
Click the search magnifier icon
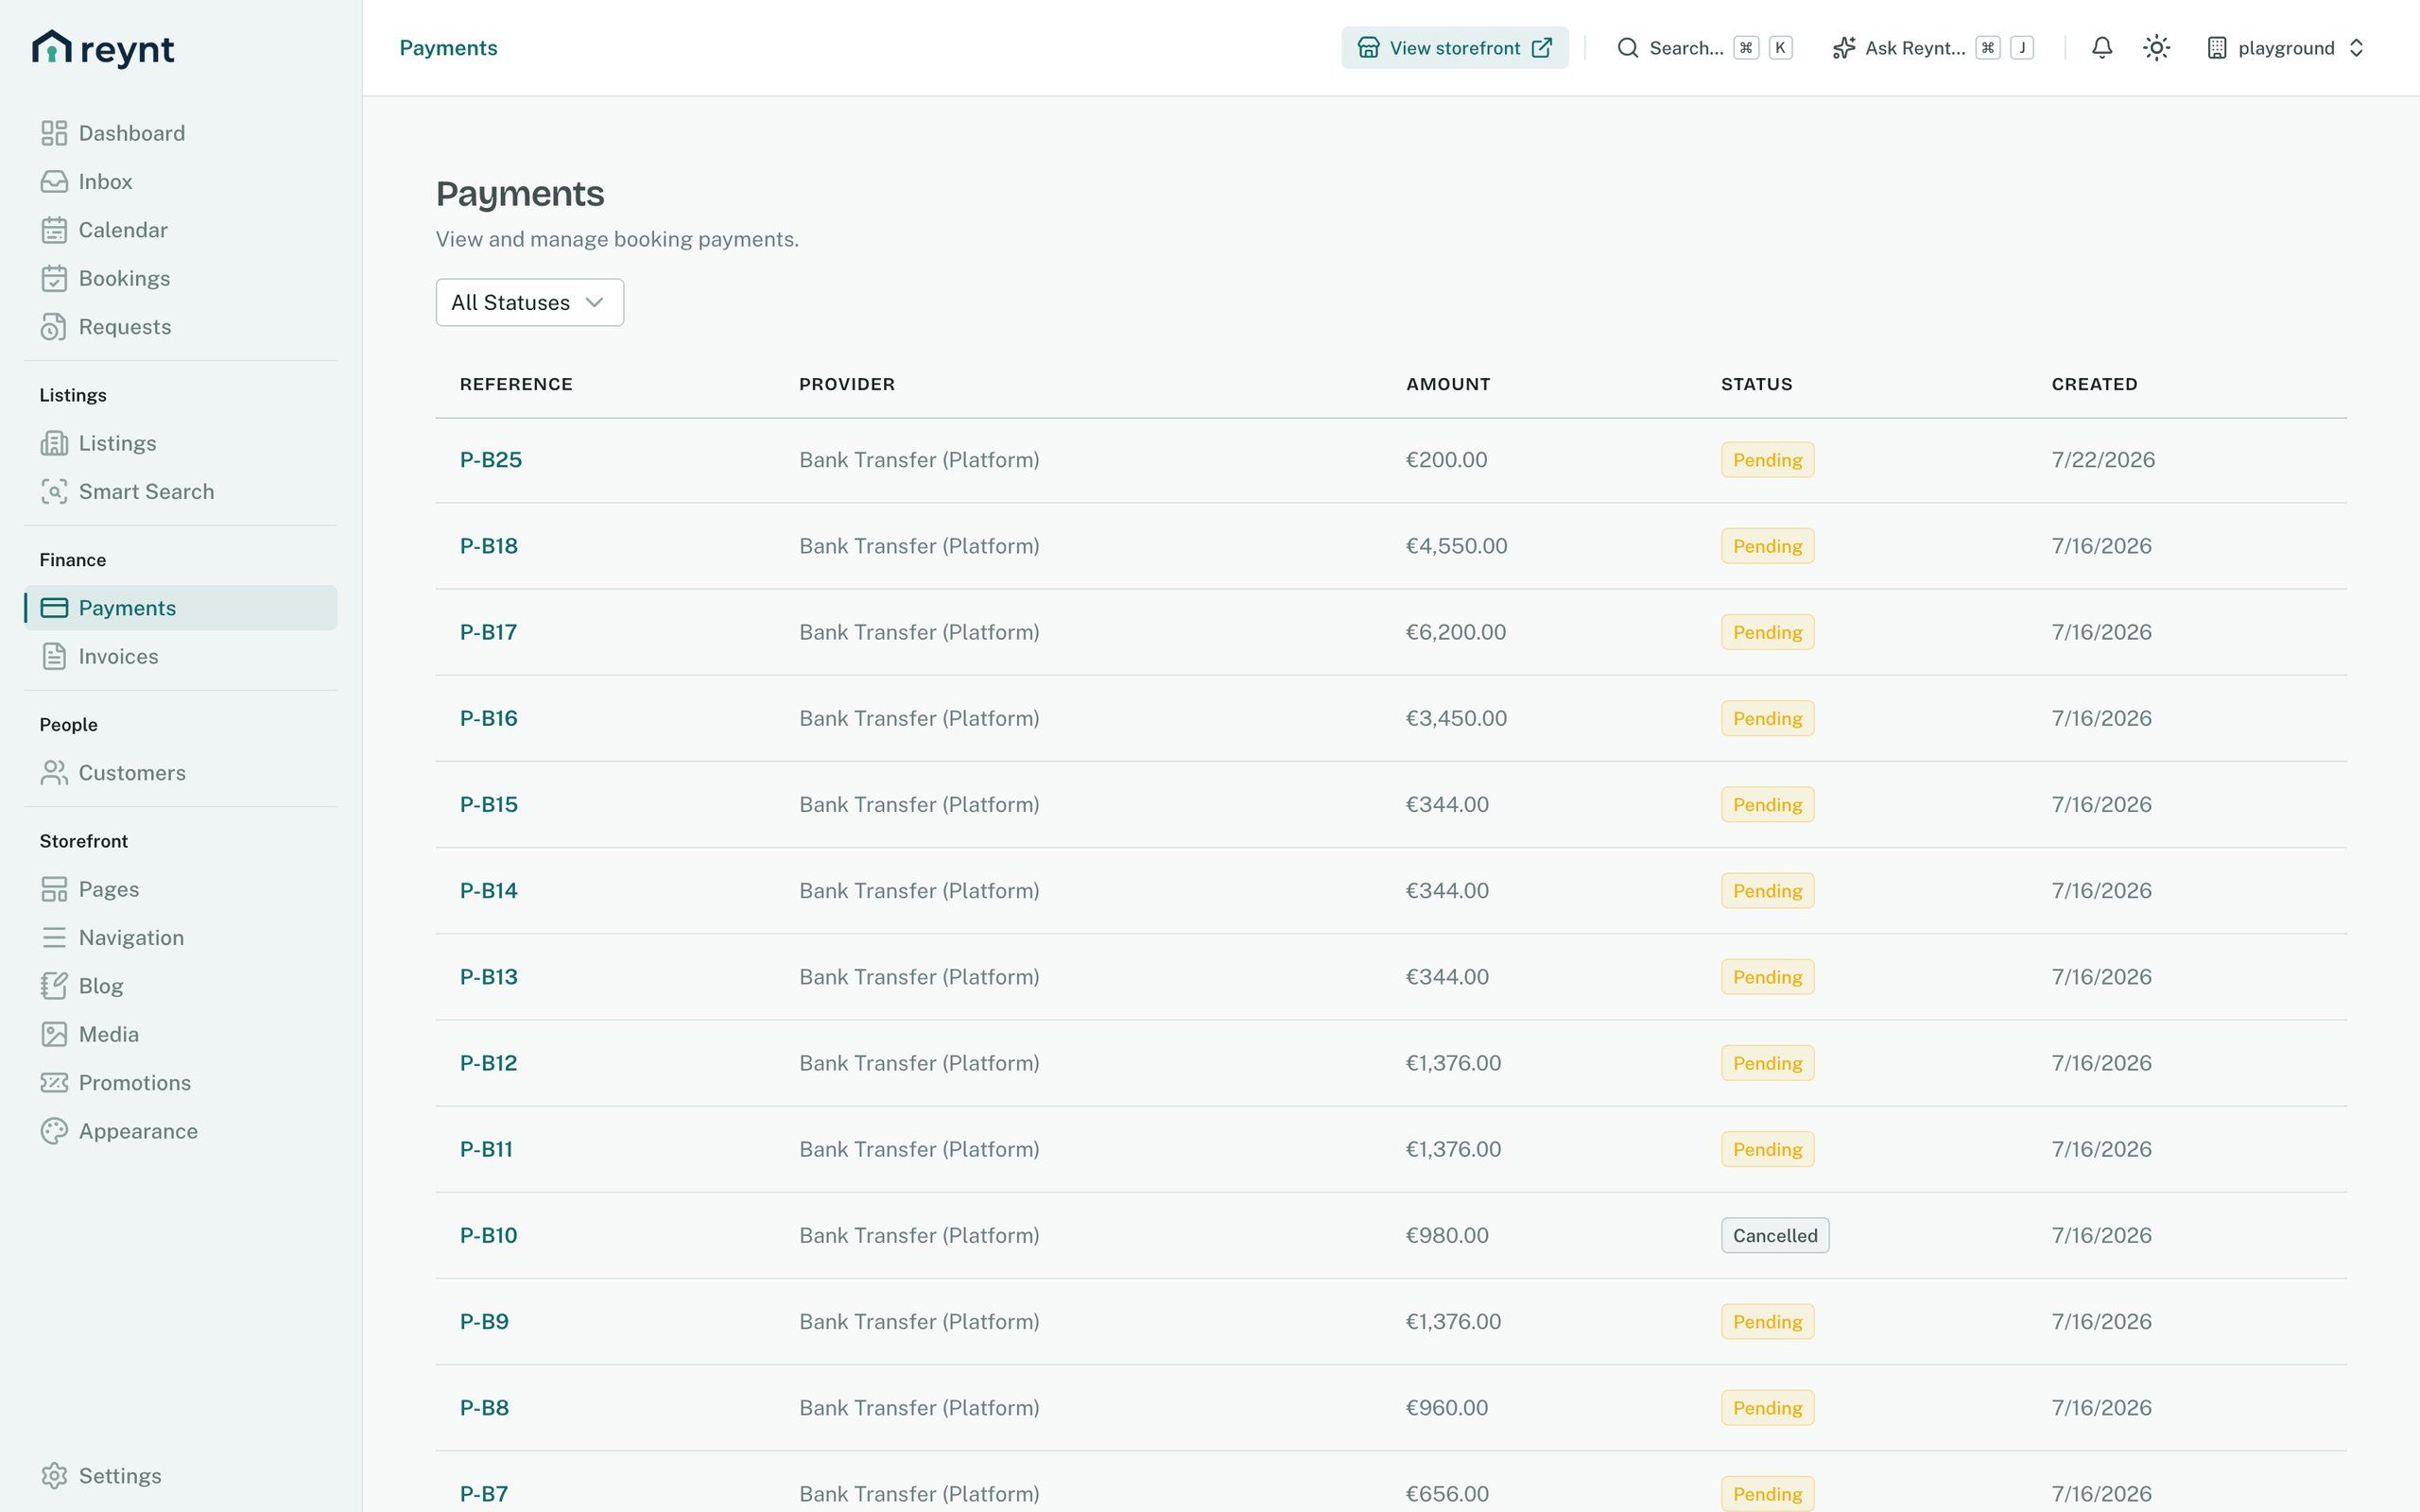click(1628, 48)
